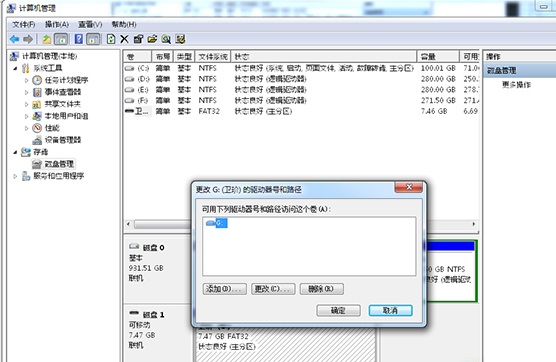Open the 操作(A) menu
Screen dimensions: 556x362
(x=57, y=24)
